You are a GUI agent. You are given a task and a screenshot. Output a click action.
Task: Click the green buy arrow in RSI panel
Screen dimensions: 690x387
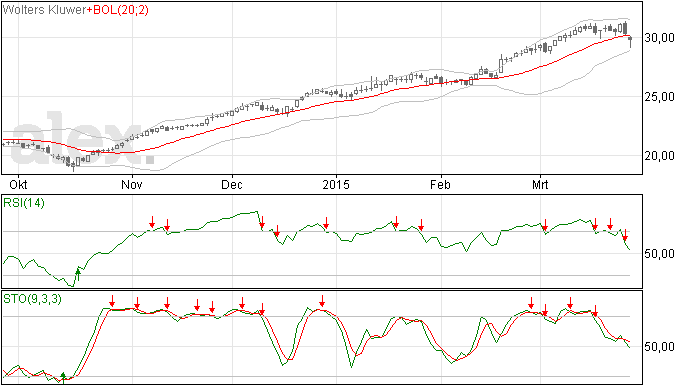[x=78, y=274]
